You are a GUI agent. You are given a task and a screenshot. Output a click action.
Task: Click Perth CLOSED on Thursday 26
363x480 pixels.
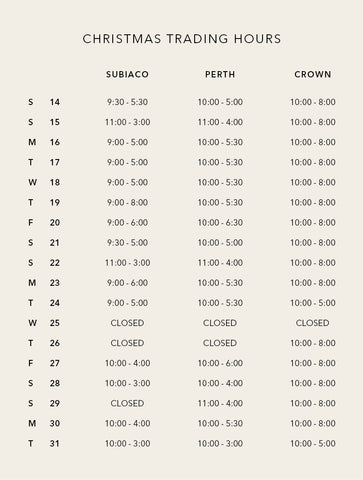(x=220, y=343)
